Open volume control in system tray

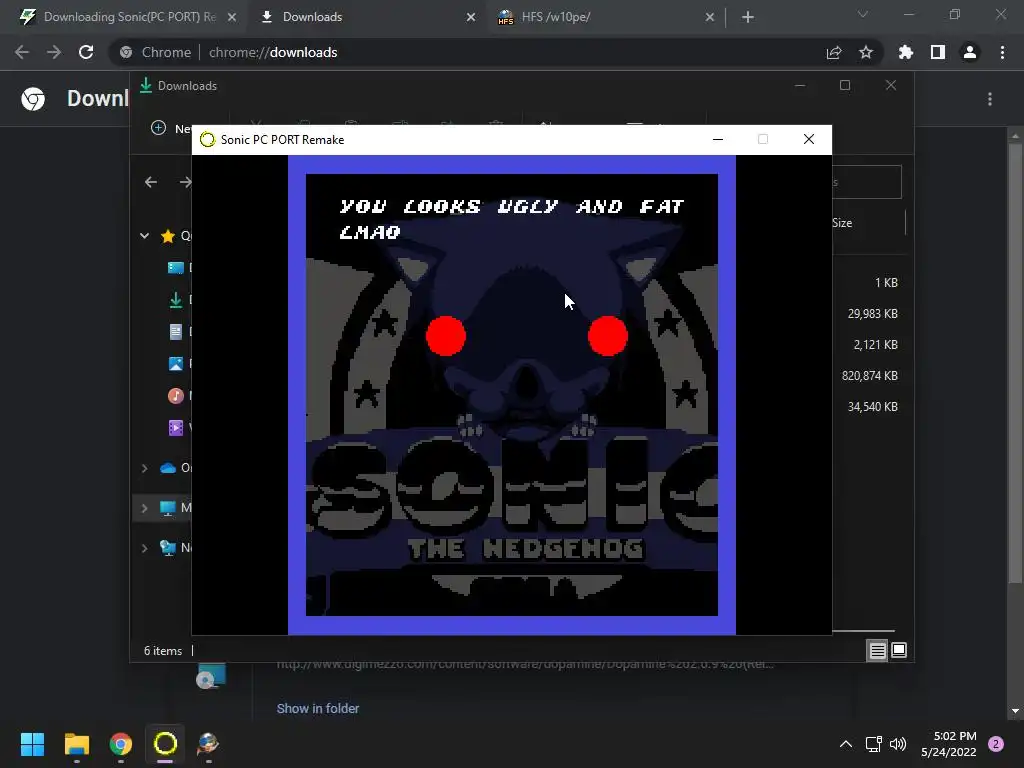899,744
